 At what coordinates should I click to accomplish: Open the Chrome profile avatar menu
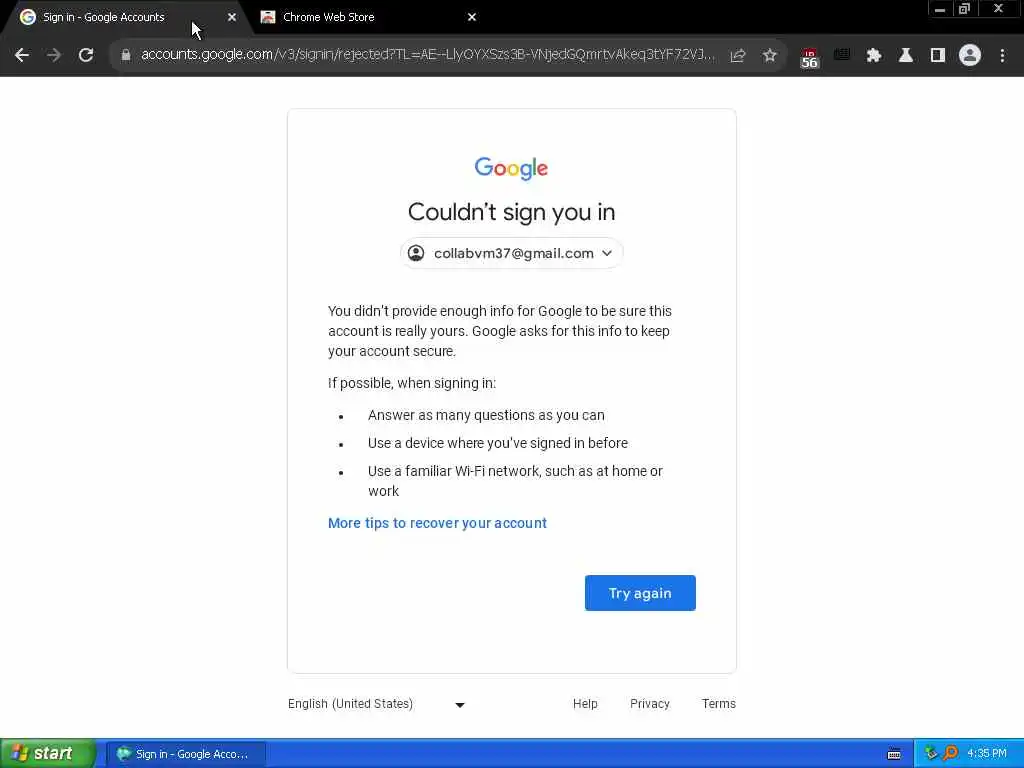tap(970, 56)
